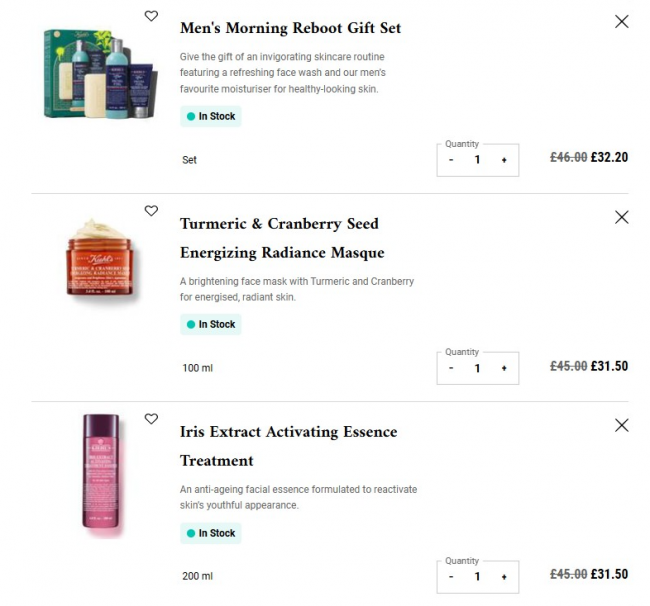Remove Turmeric & Cranberry Masque from cart
Image resolution: width=650 pixels, height=606 pixels.
coord(621,217)
